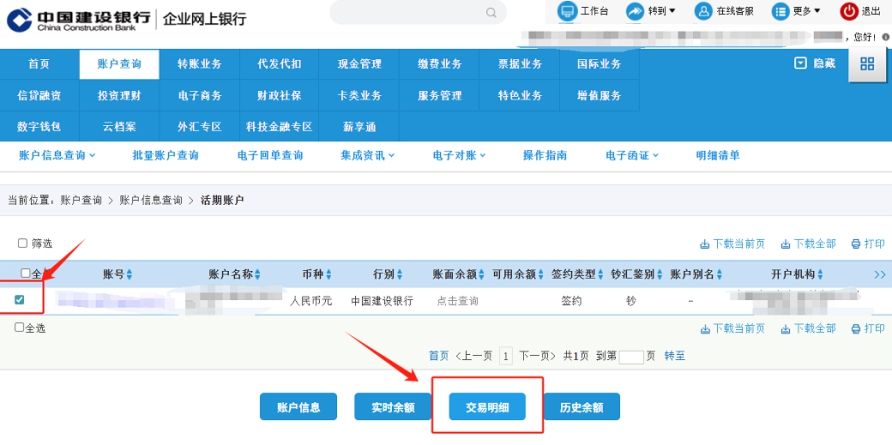Click the info icon after 您好

point(885,37)
